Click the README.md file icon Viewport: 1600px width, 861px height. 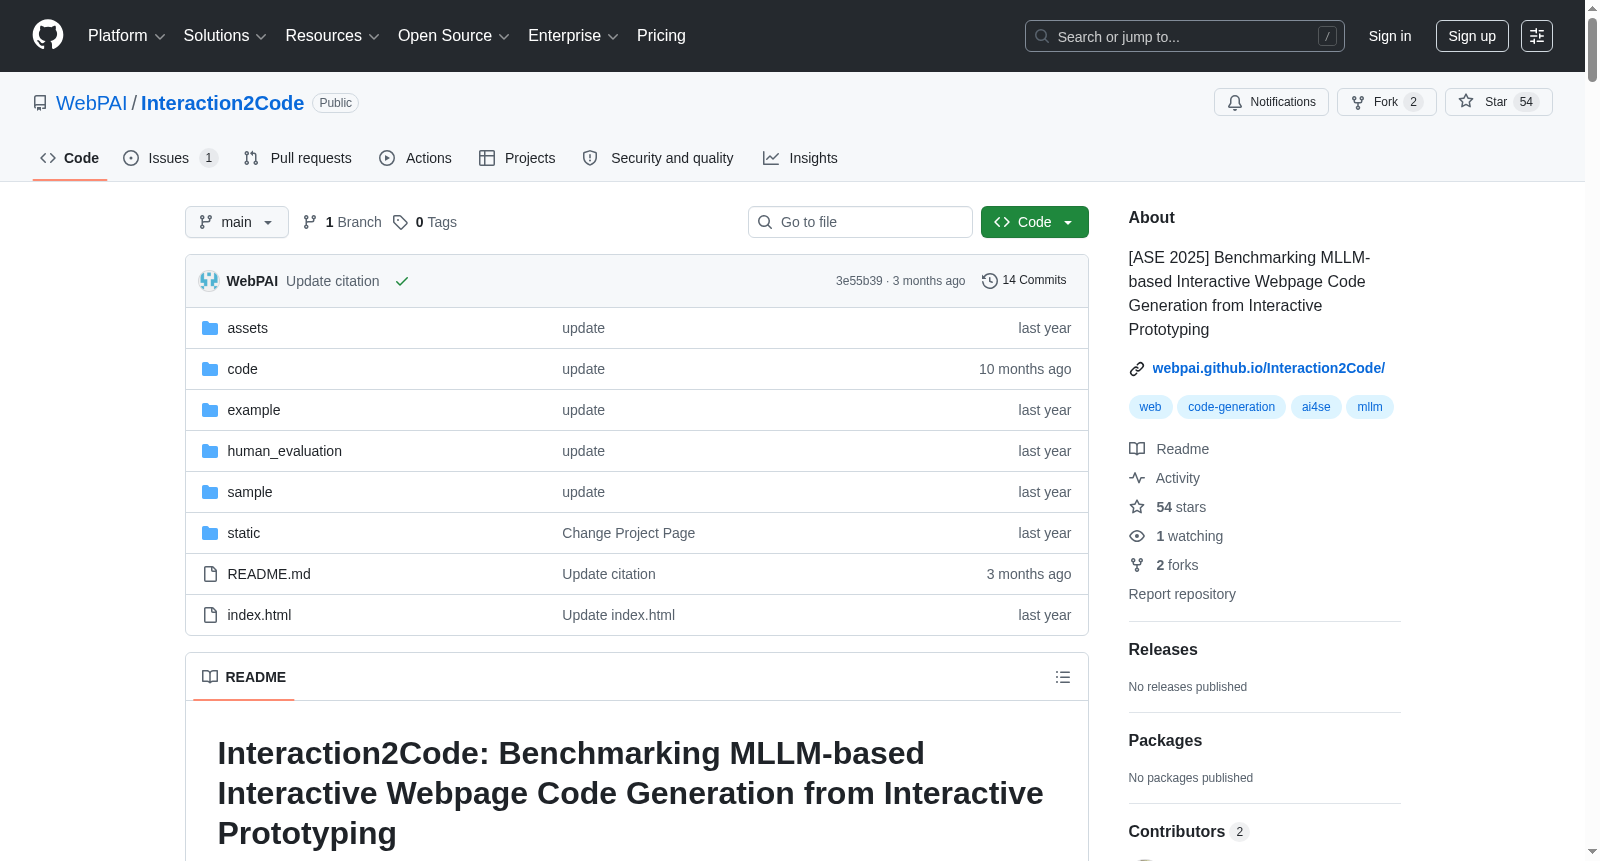click(x=210, y=574)
